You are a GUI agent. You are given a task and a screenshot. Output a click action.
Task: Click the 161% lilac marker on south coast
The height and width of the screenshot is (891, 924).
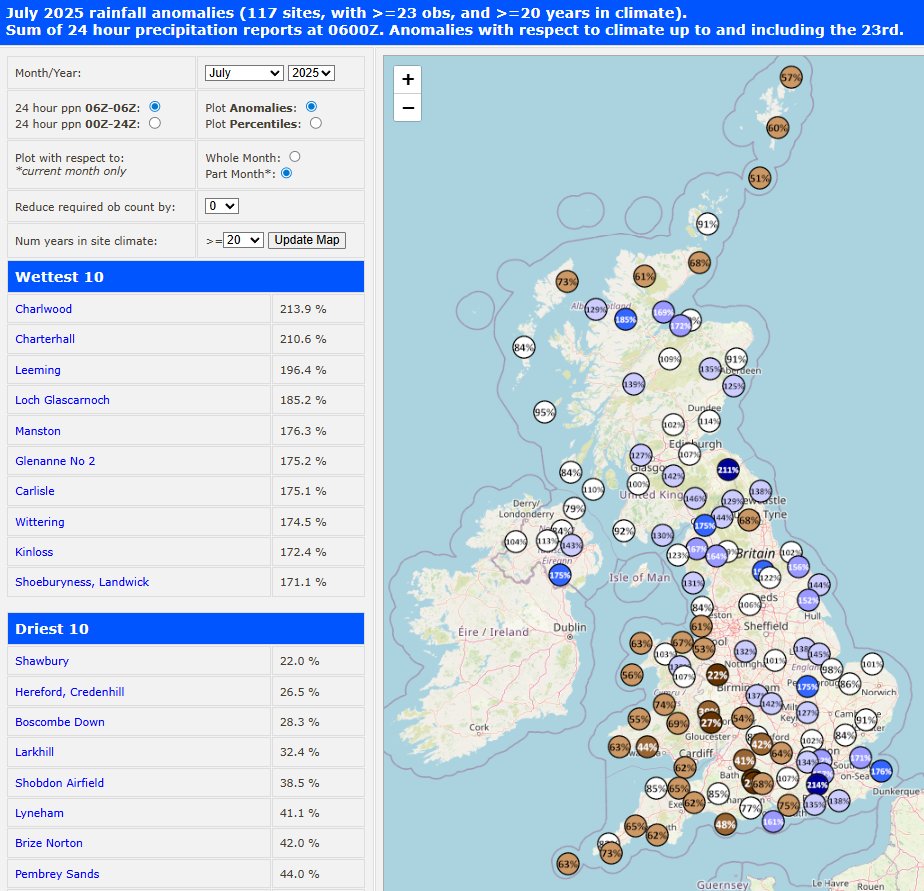[x=773, y=821]
